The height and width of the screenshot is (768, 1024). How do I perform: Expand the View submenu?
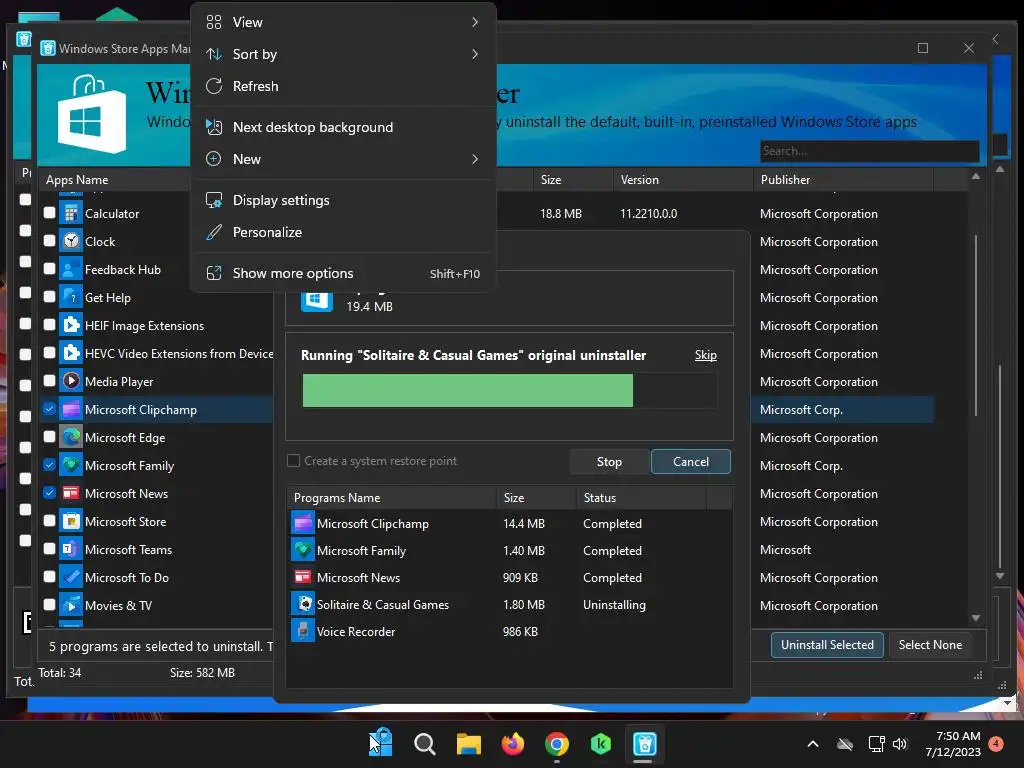[344, 22]
